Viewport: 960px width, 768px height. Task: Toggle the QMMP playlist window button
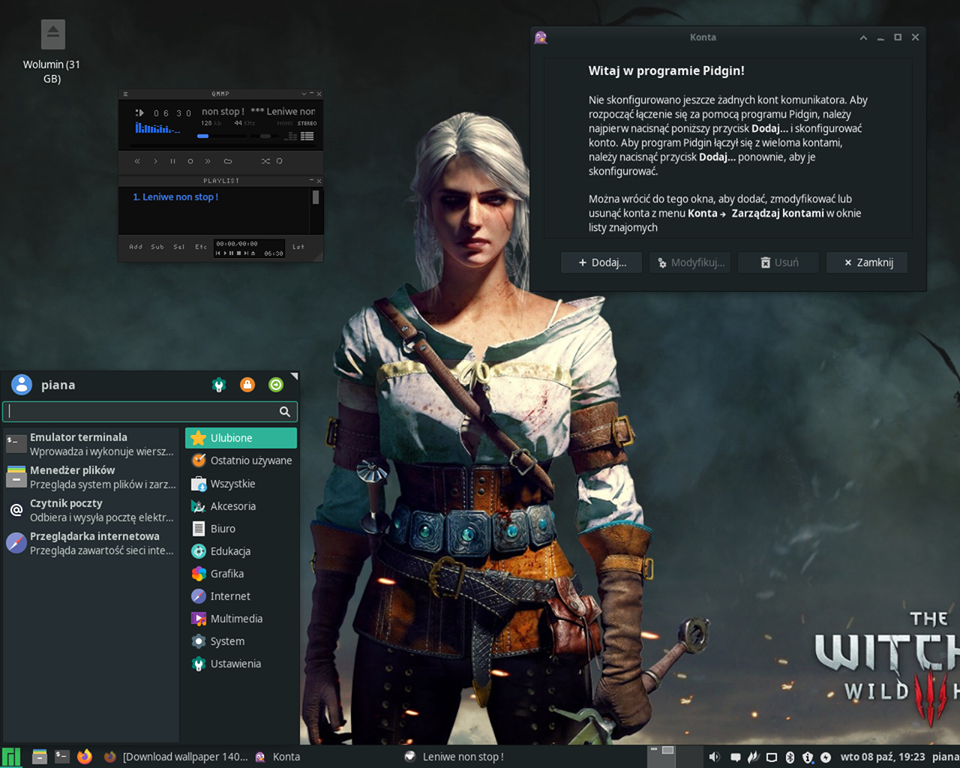click(307, 136)
